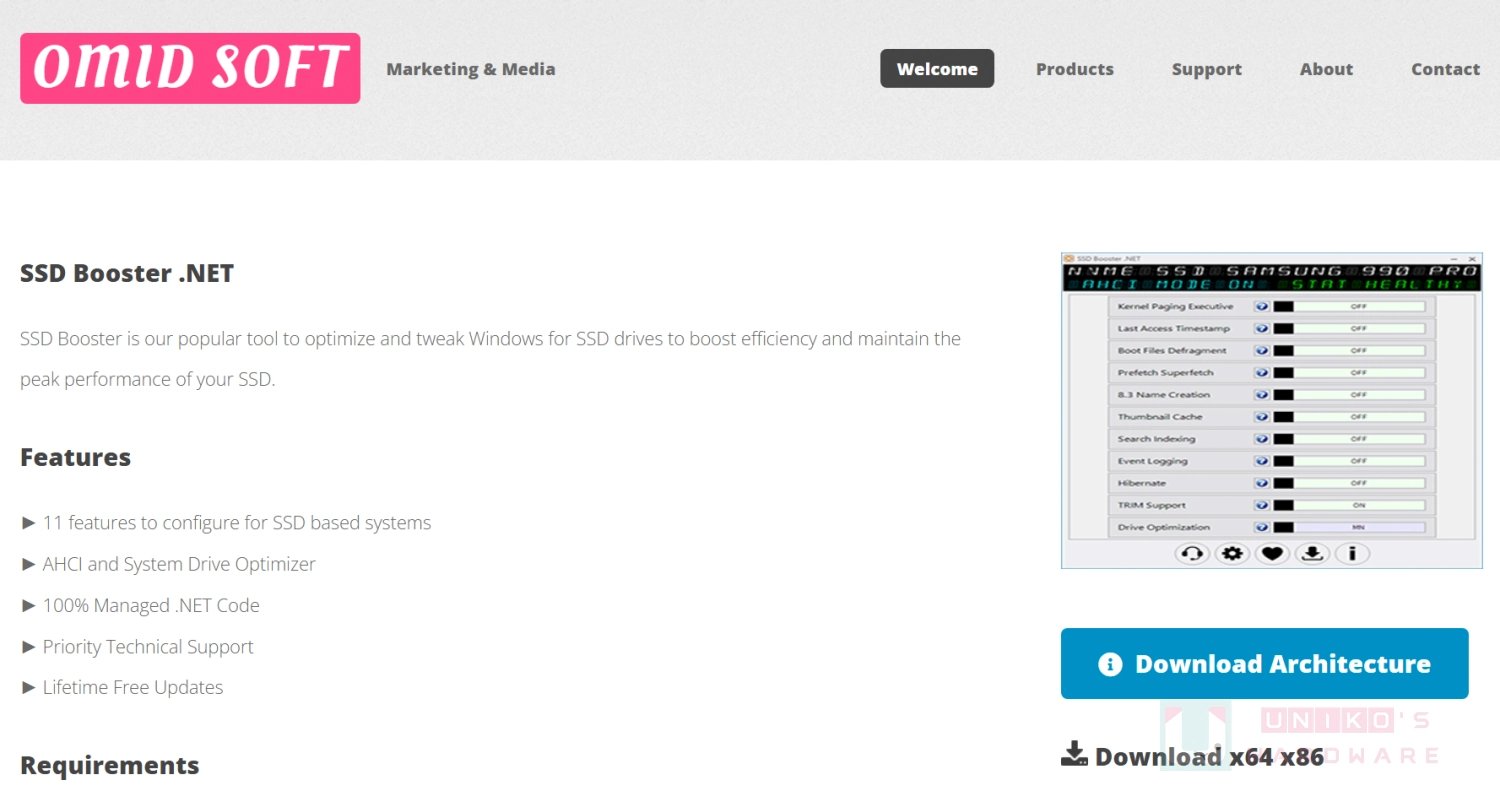Select 'Priority Technical Support' line
This screenshot has height=791, width=1500.
point(137,647)
